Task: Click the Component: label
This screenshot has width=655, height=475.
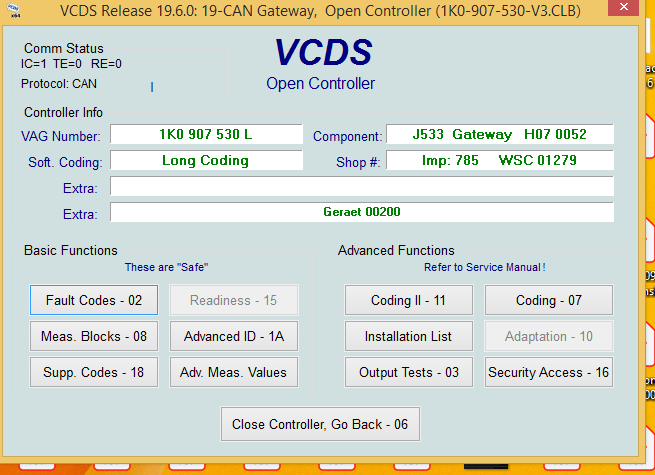Action: pyautogui.click(x=348, y=137)
